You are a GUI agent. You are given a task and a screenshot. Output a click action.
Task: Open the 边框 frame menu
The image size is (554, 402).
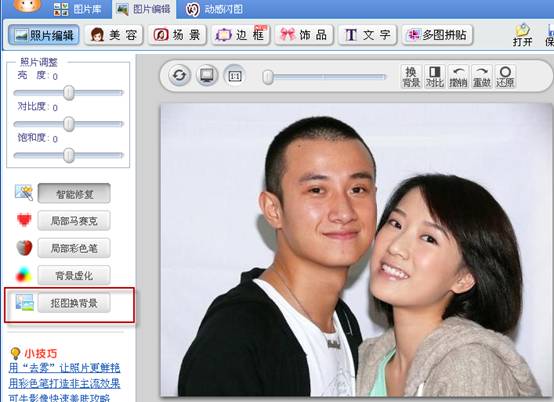pos(241,35)
